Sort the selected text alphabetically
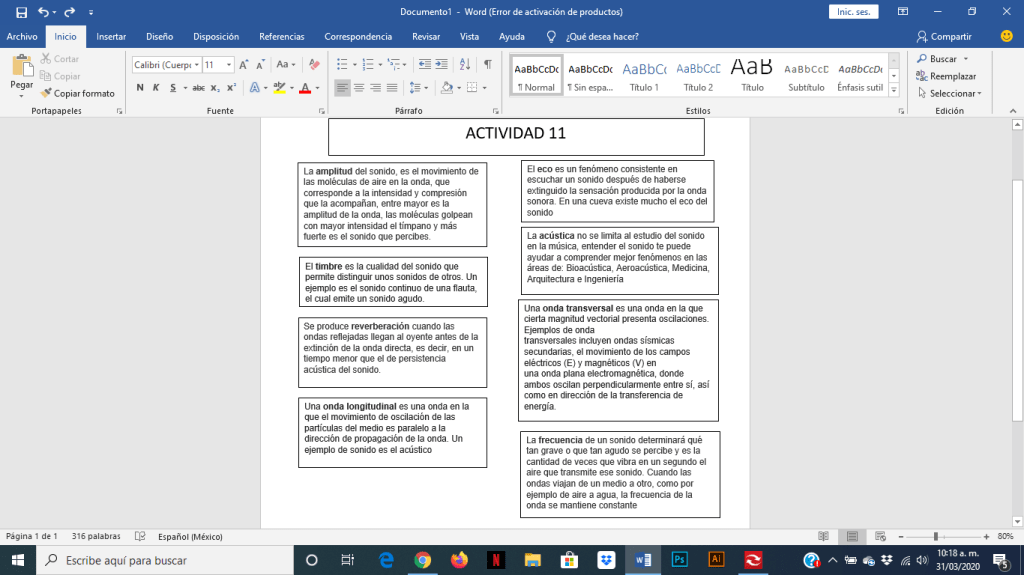1024x575 pixels. point(466,64)
